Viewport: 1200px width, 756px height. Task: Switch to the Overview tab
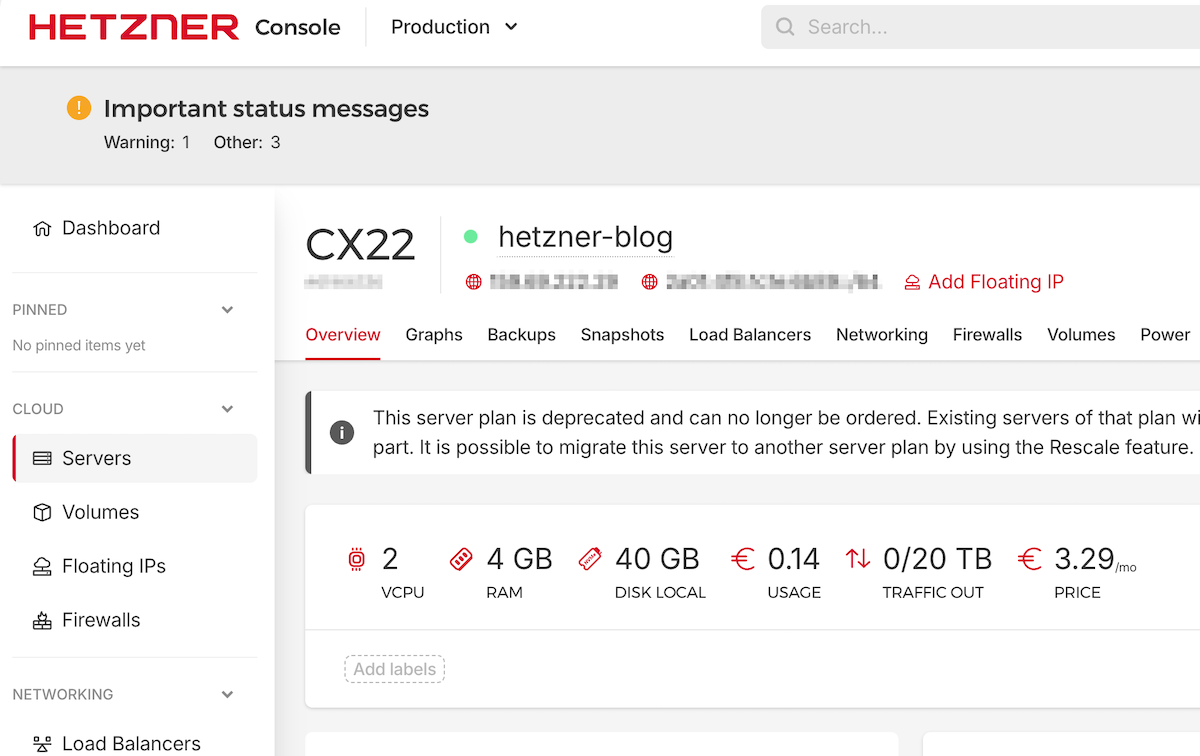pos(343,335)
